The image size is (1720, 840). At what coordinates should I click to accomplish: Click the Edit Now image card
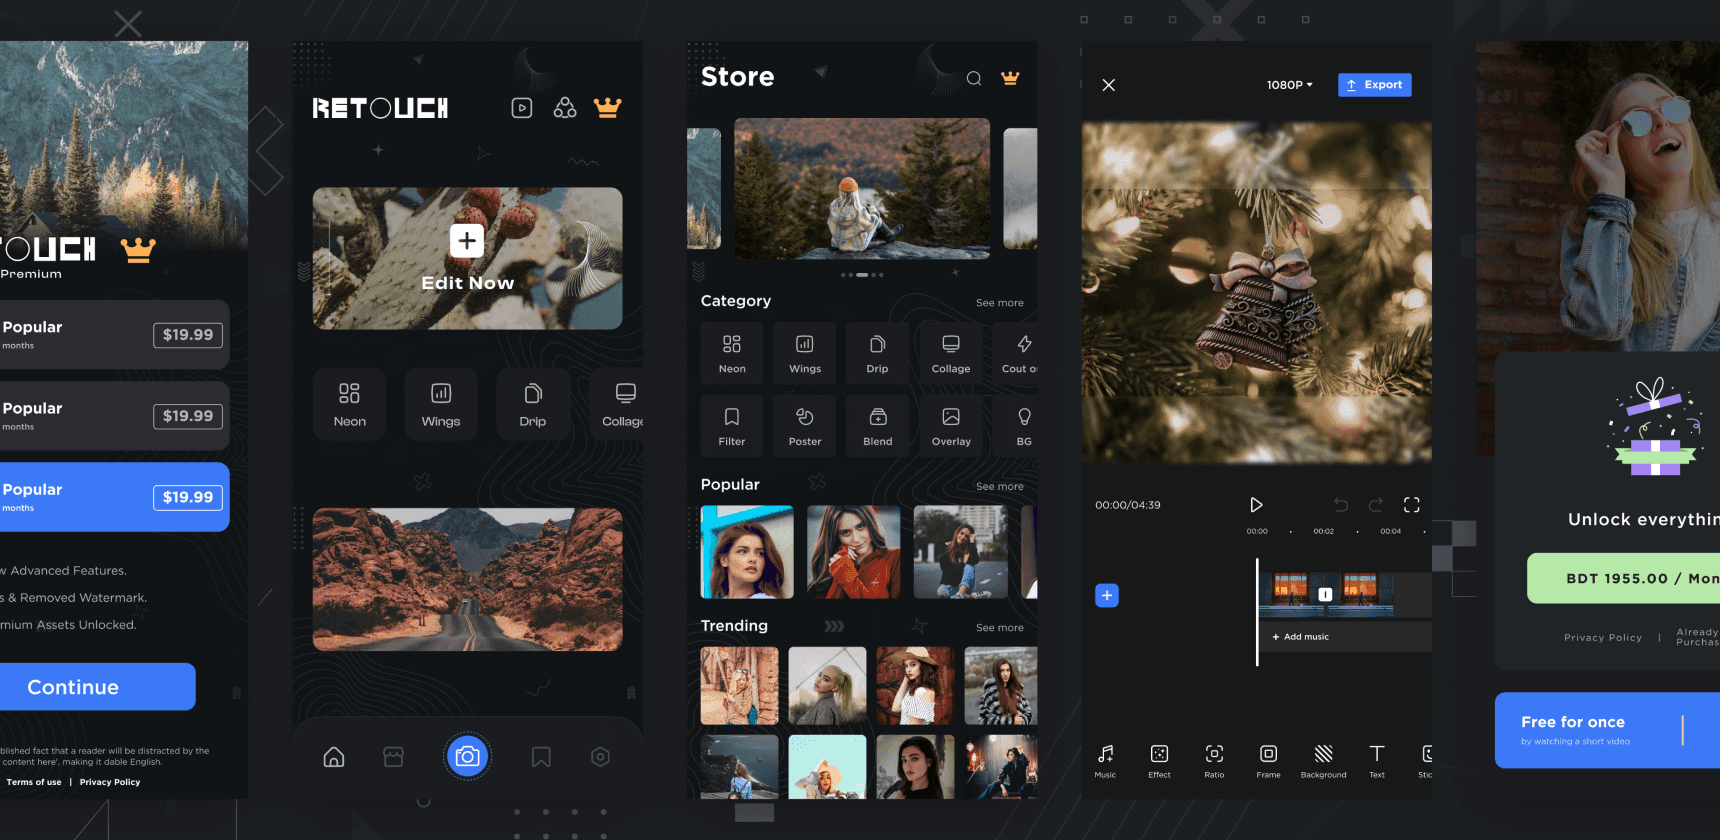tap(467, 258)
